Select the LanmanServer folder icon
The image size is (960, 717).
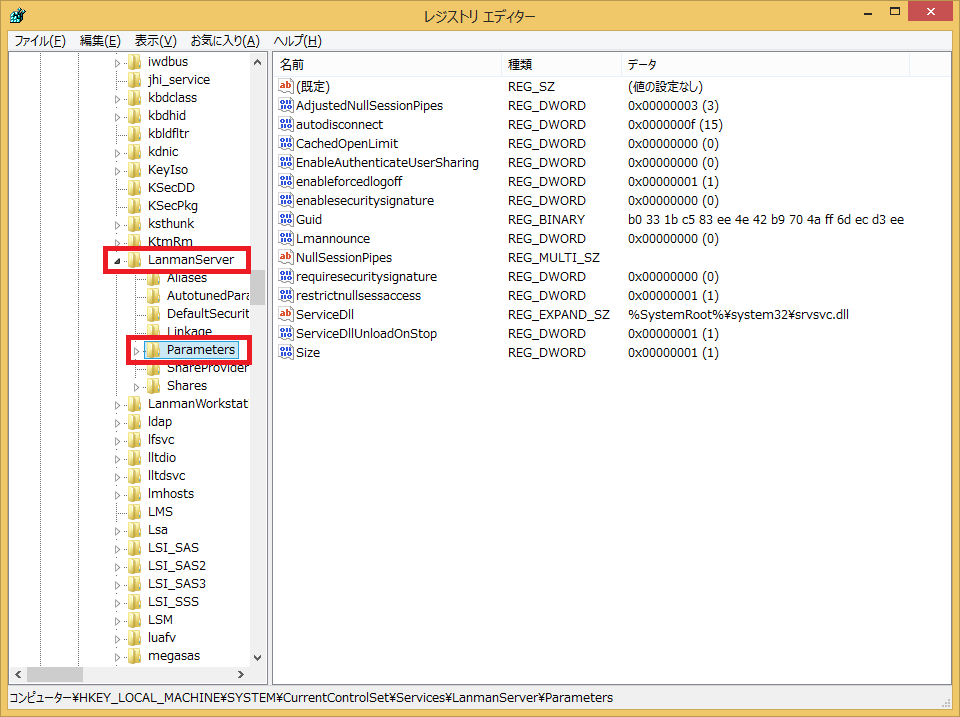coord(135,260)
